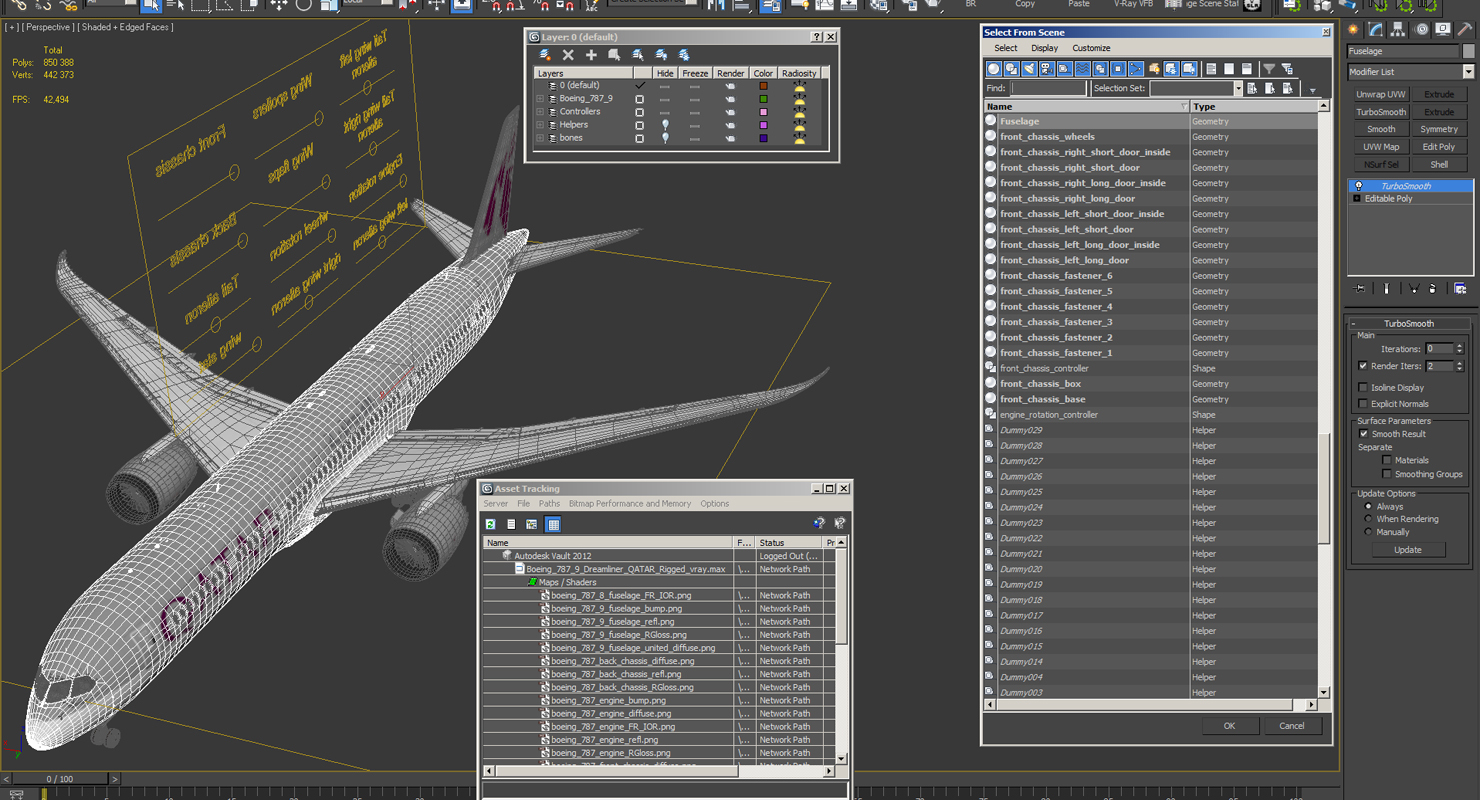The image size is (1480, 800).
Task: Click Cancel button in Select From Scene
Action: point(1292,726)
